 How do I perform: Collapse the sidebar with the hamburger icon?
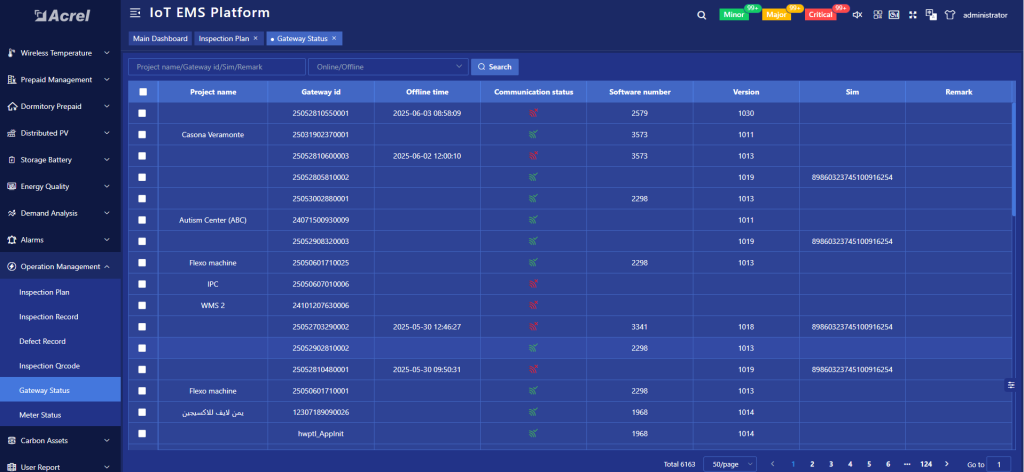(135, 12)
